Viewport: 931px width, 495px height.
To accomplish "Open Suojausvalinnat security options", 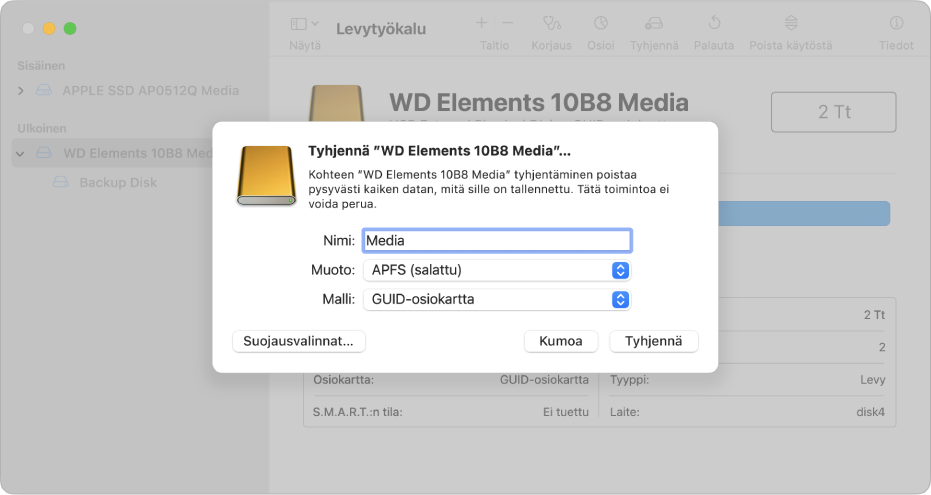I will 299,341.
